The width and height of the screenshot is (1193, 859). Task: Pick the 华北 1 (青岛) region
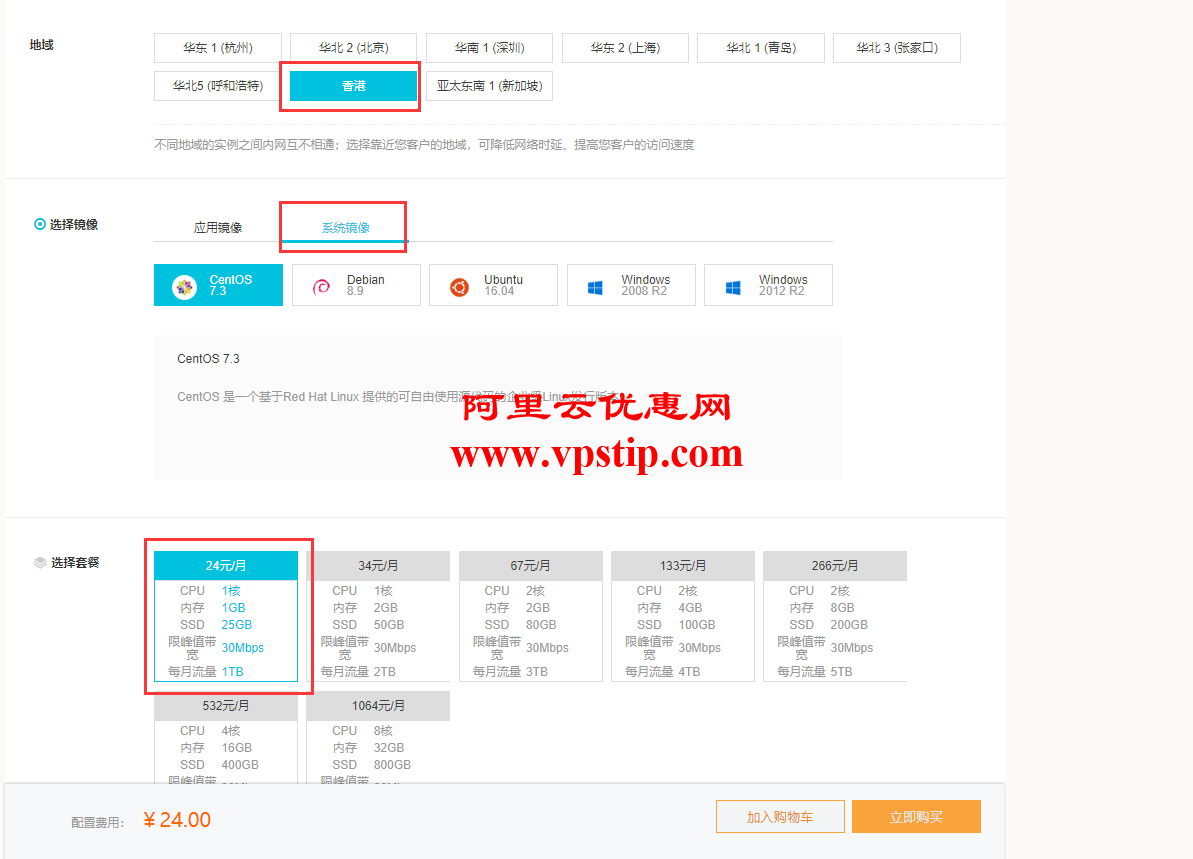[x=761, y=48]
